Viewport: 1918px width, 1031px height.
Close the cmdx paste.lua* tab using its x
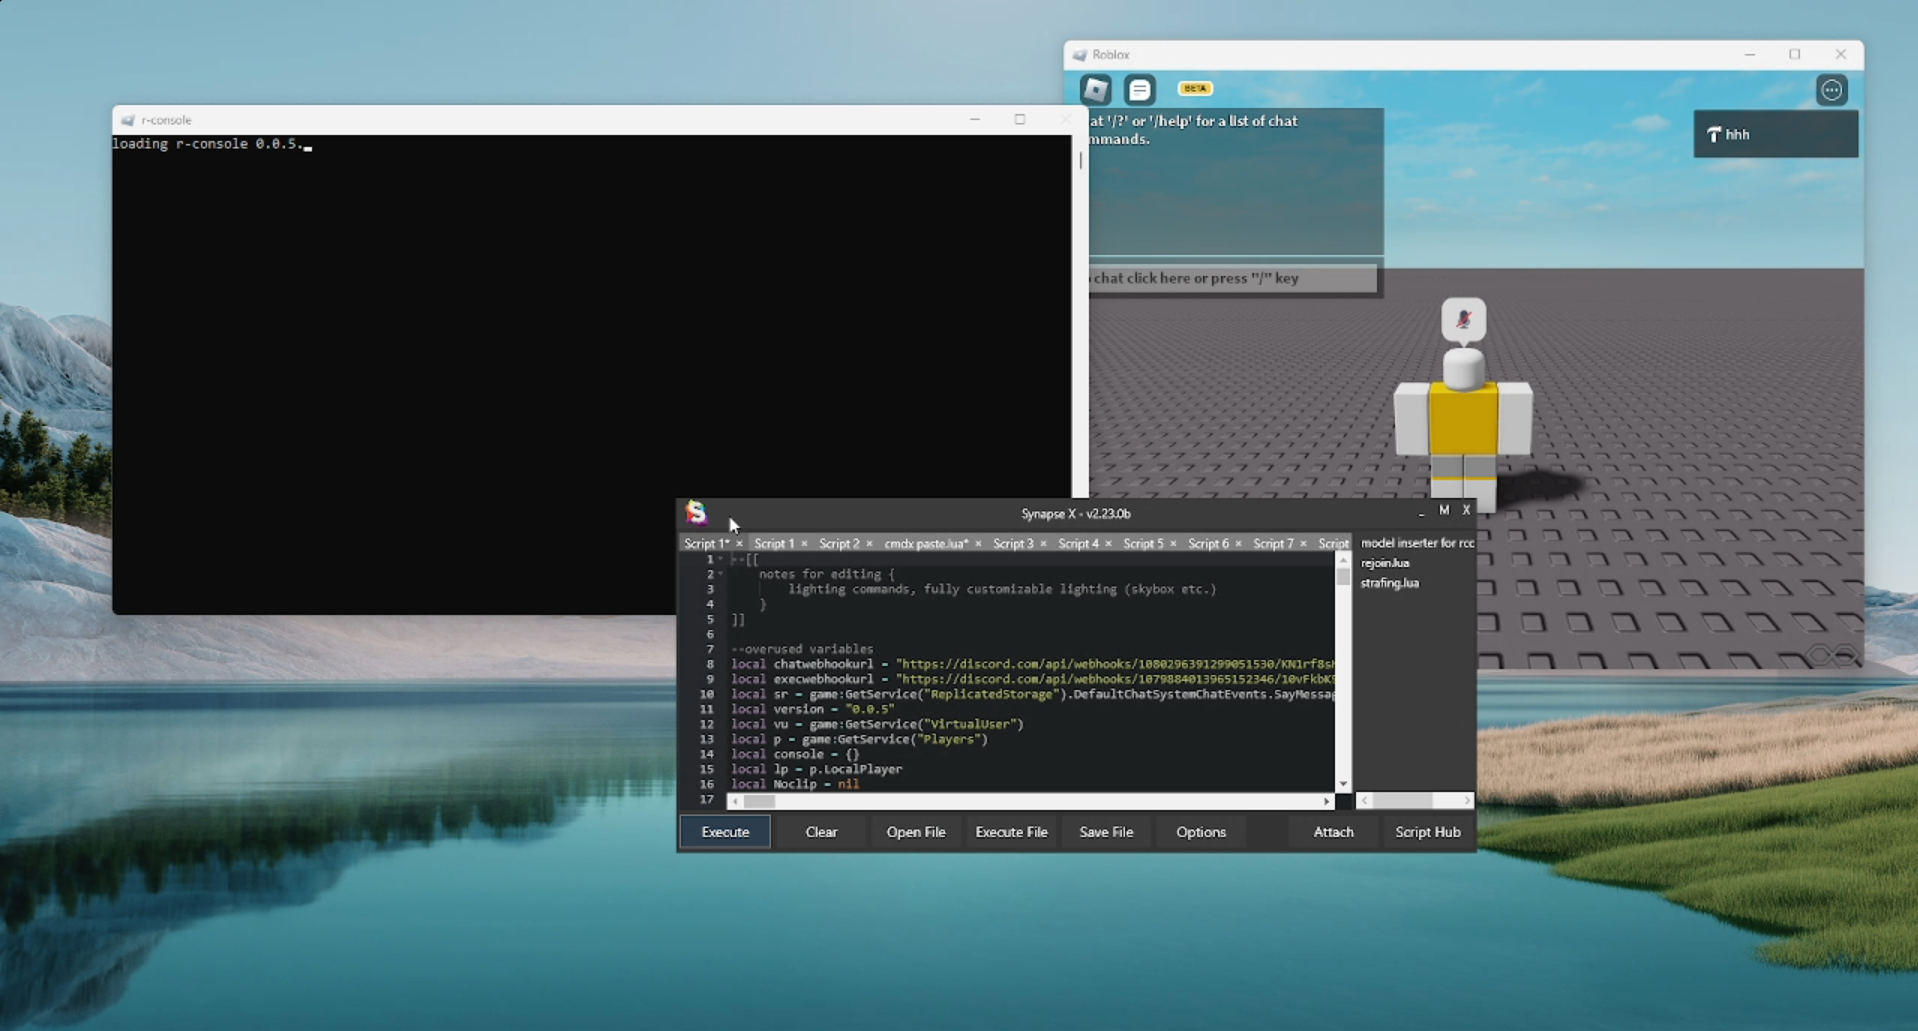(978, 544)
